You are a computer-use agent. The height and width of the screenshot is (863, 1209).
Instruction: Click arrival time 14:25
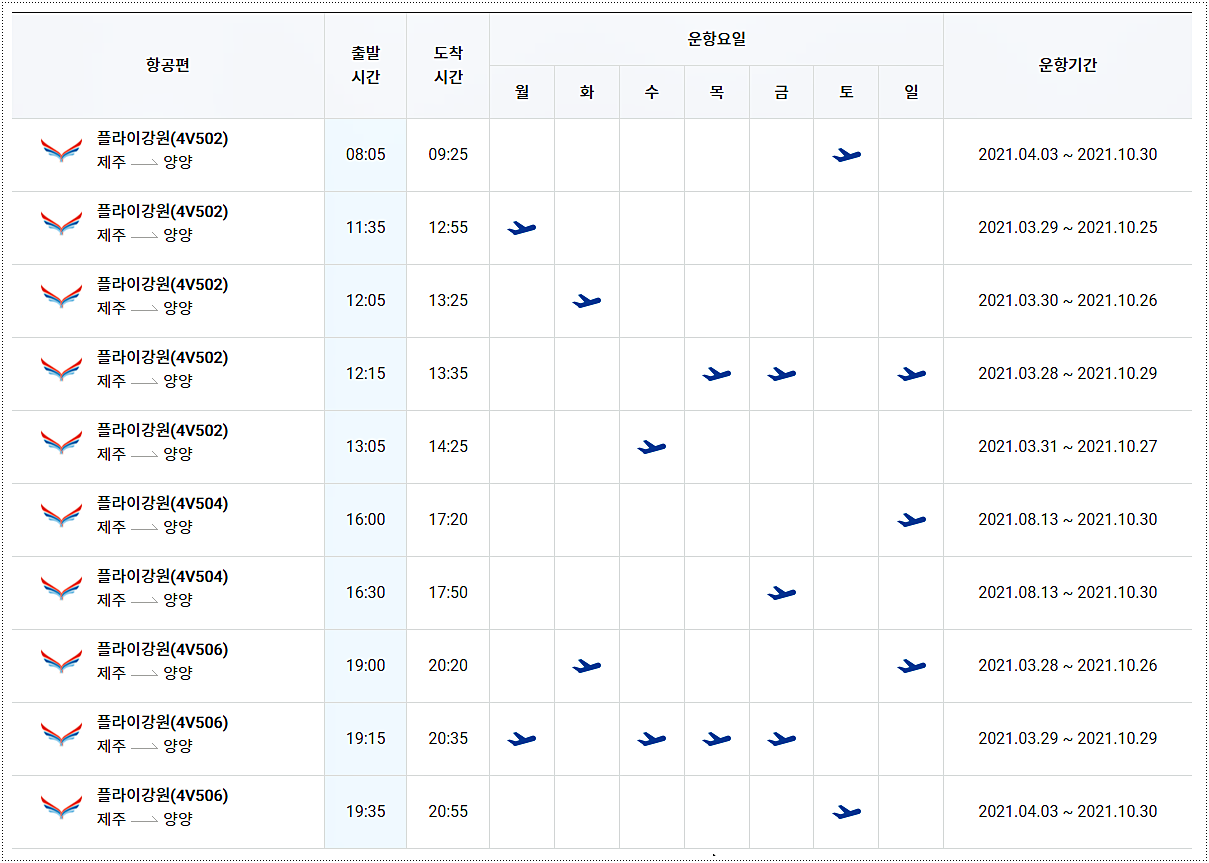click(448, 447)
